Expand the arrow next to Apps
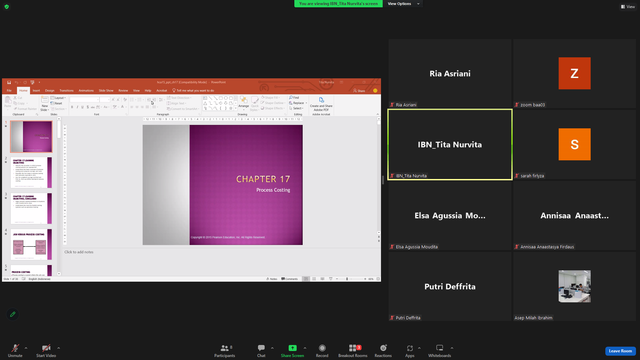This screenshot has height=360, width=640. 419,348
